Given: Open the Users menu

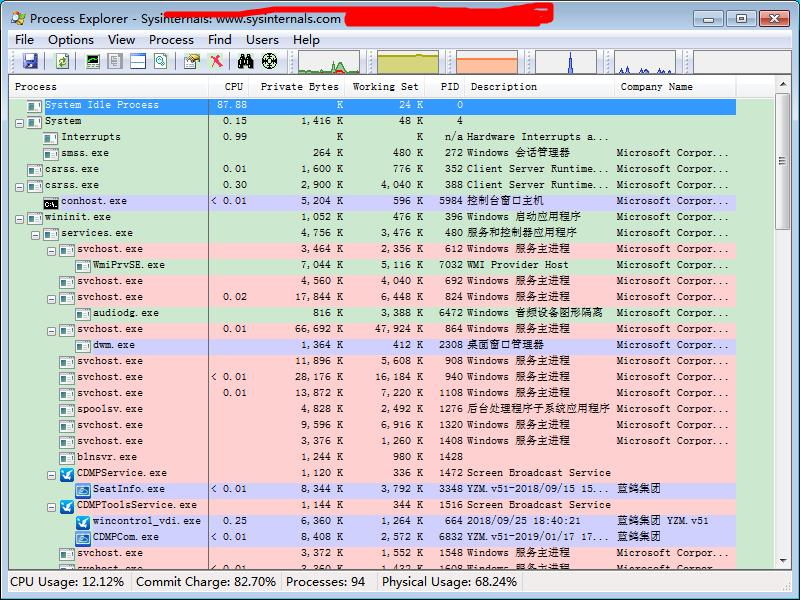Looking at the screenshot, I should (x=262, y=40).
